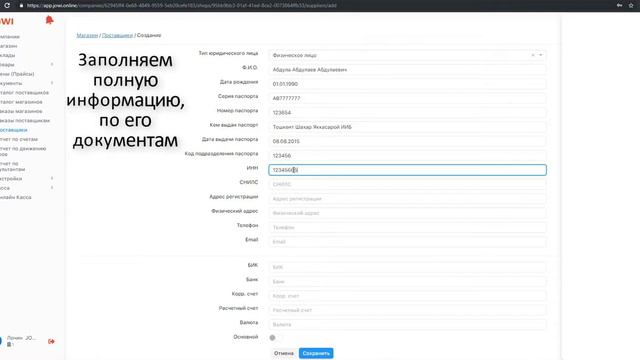Open Каталог поставщиков in the sidebar
Viewport: 640px width, 360px height.
[24, 93]
